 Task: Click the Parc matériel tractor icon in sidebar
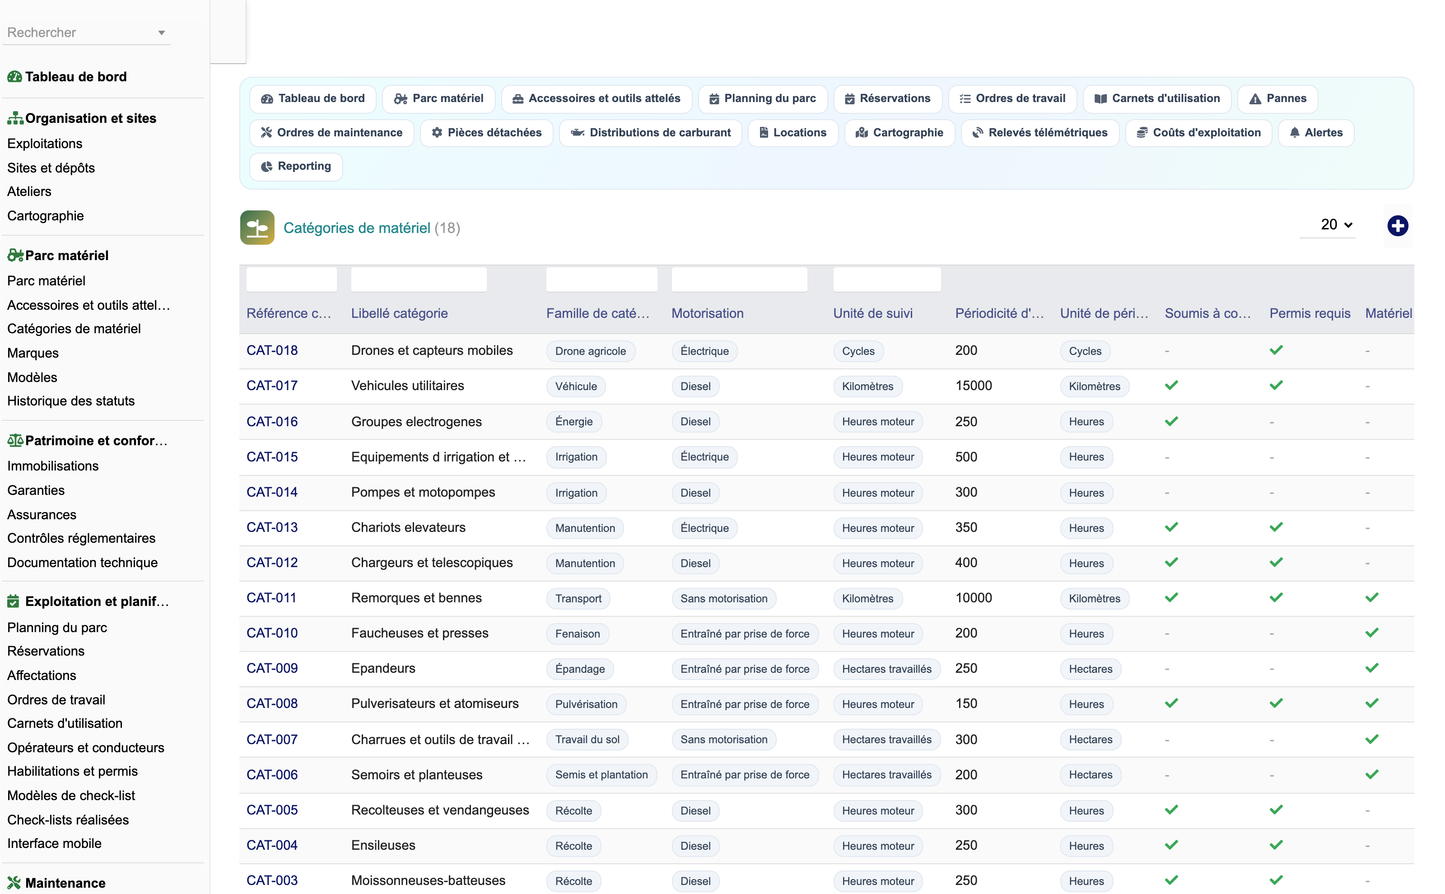(x=15, y=255)
